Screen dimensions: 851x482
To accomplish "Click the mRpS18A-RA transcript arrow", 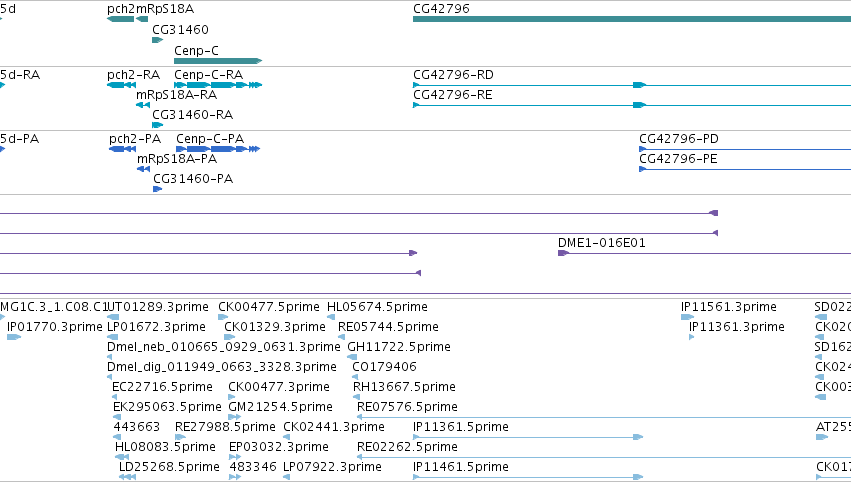I will coord(143,105).
